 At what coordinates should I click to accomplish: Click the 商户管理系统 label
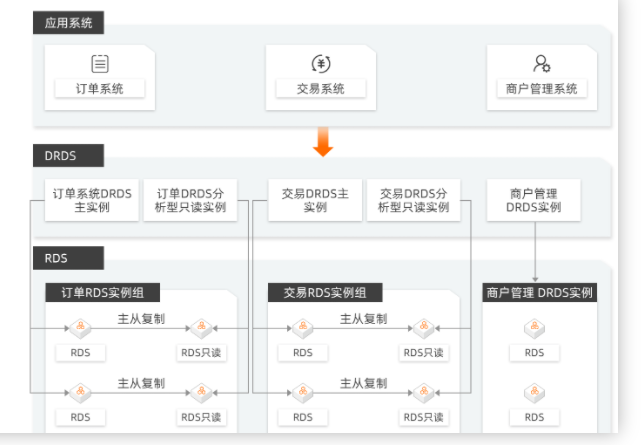[x=542, y=89]
